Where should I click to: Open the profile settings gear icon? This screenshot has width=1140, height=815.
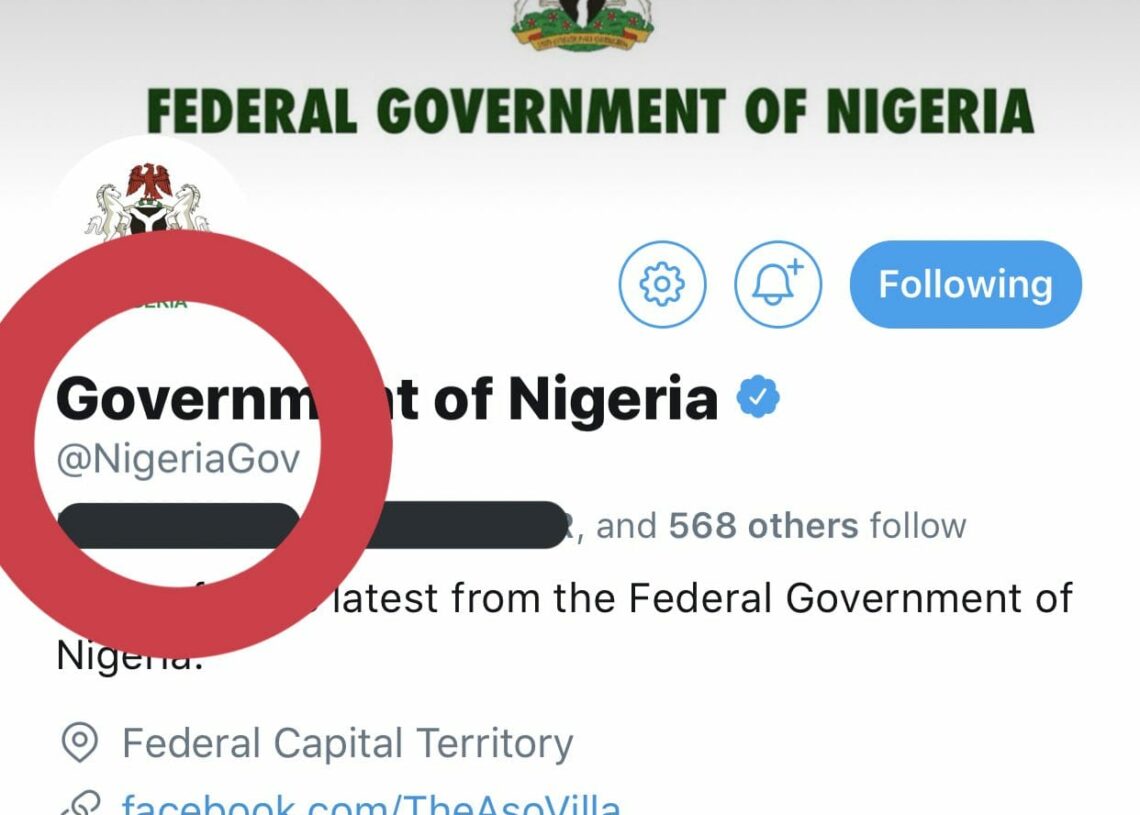click(662, 284)
